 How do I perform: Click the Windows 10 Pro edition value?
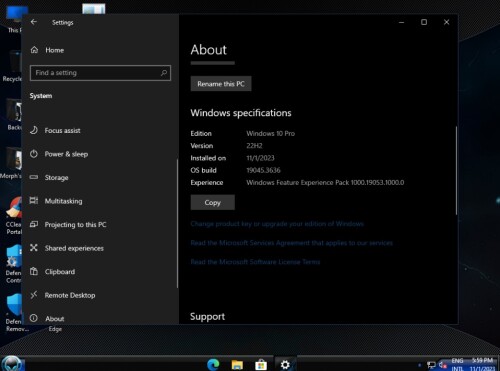point(270,133)
